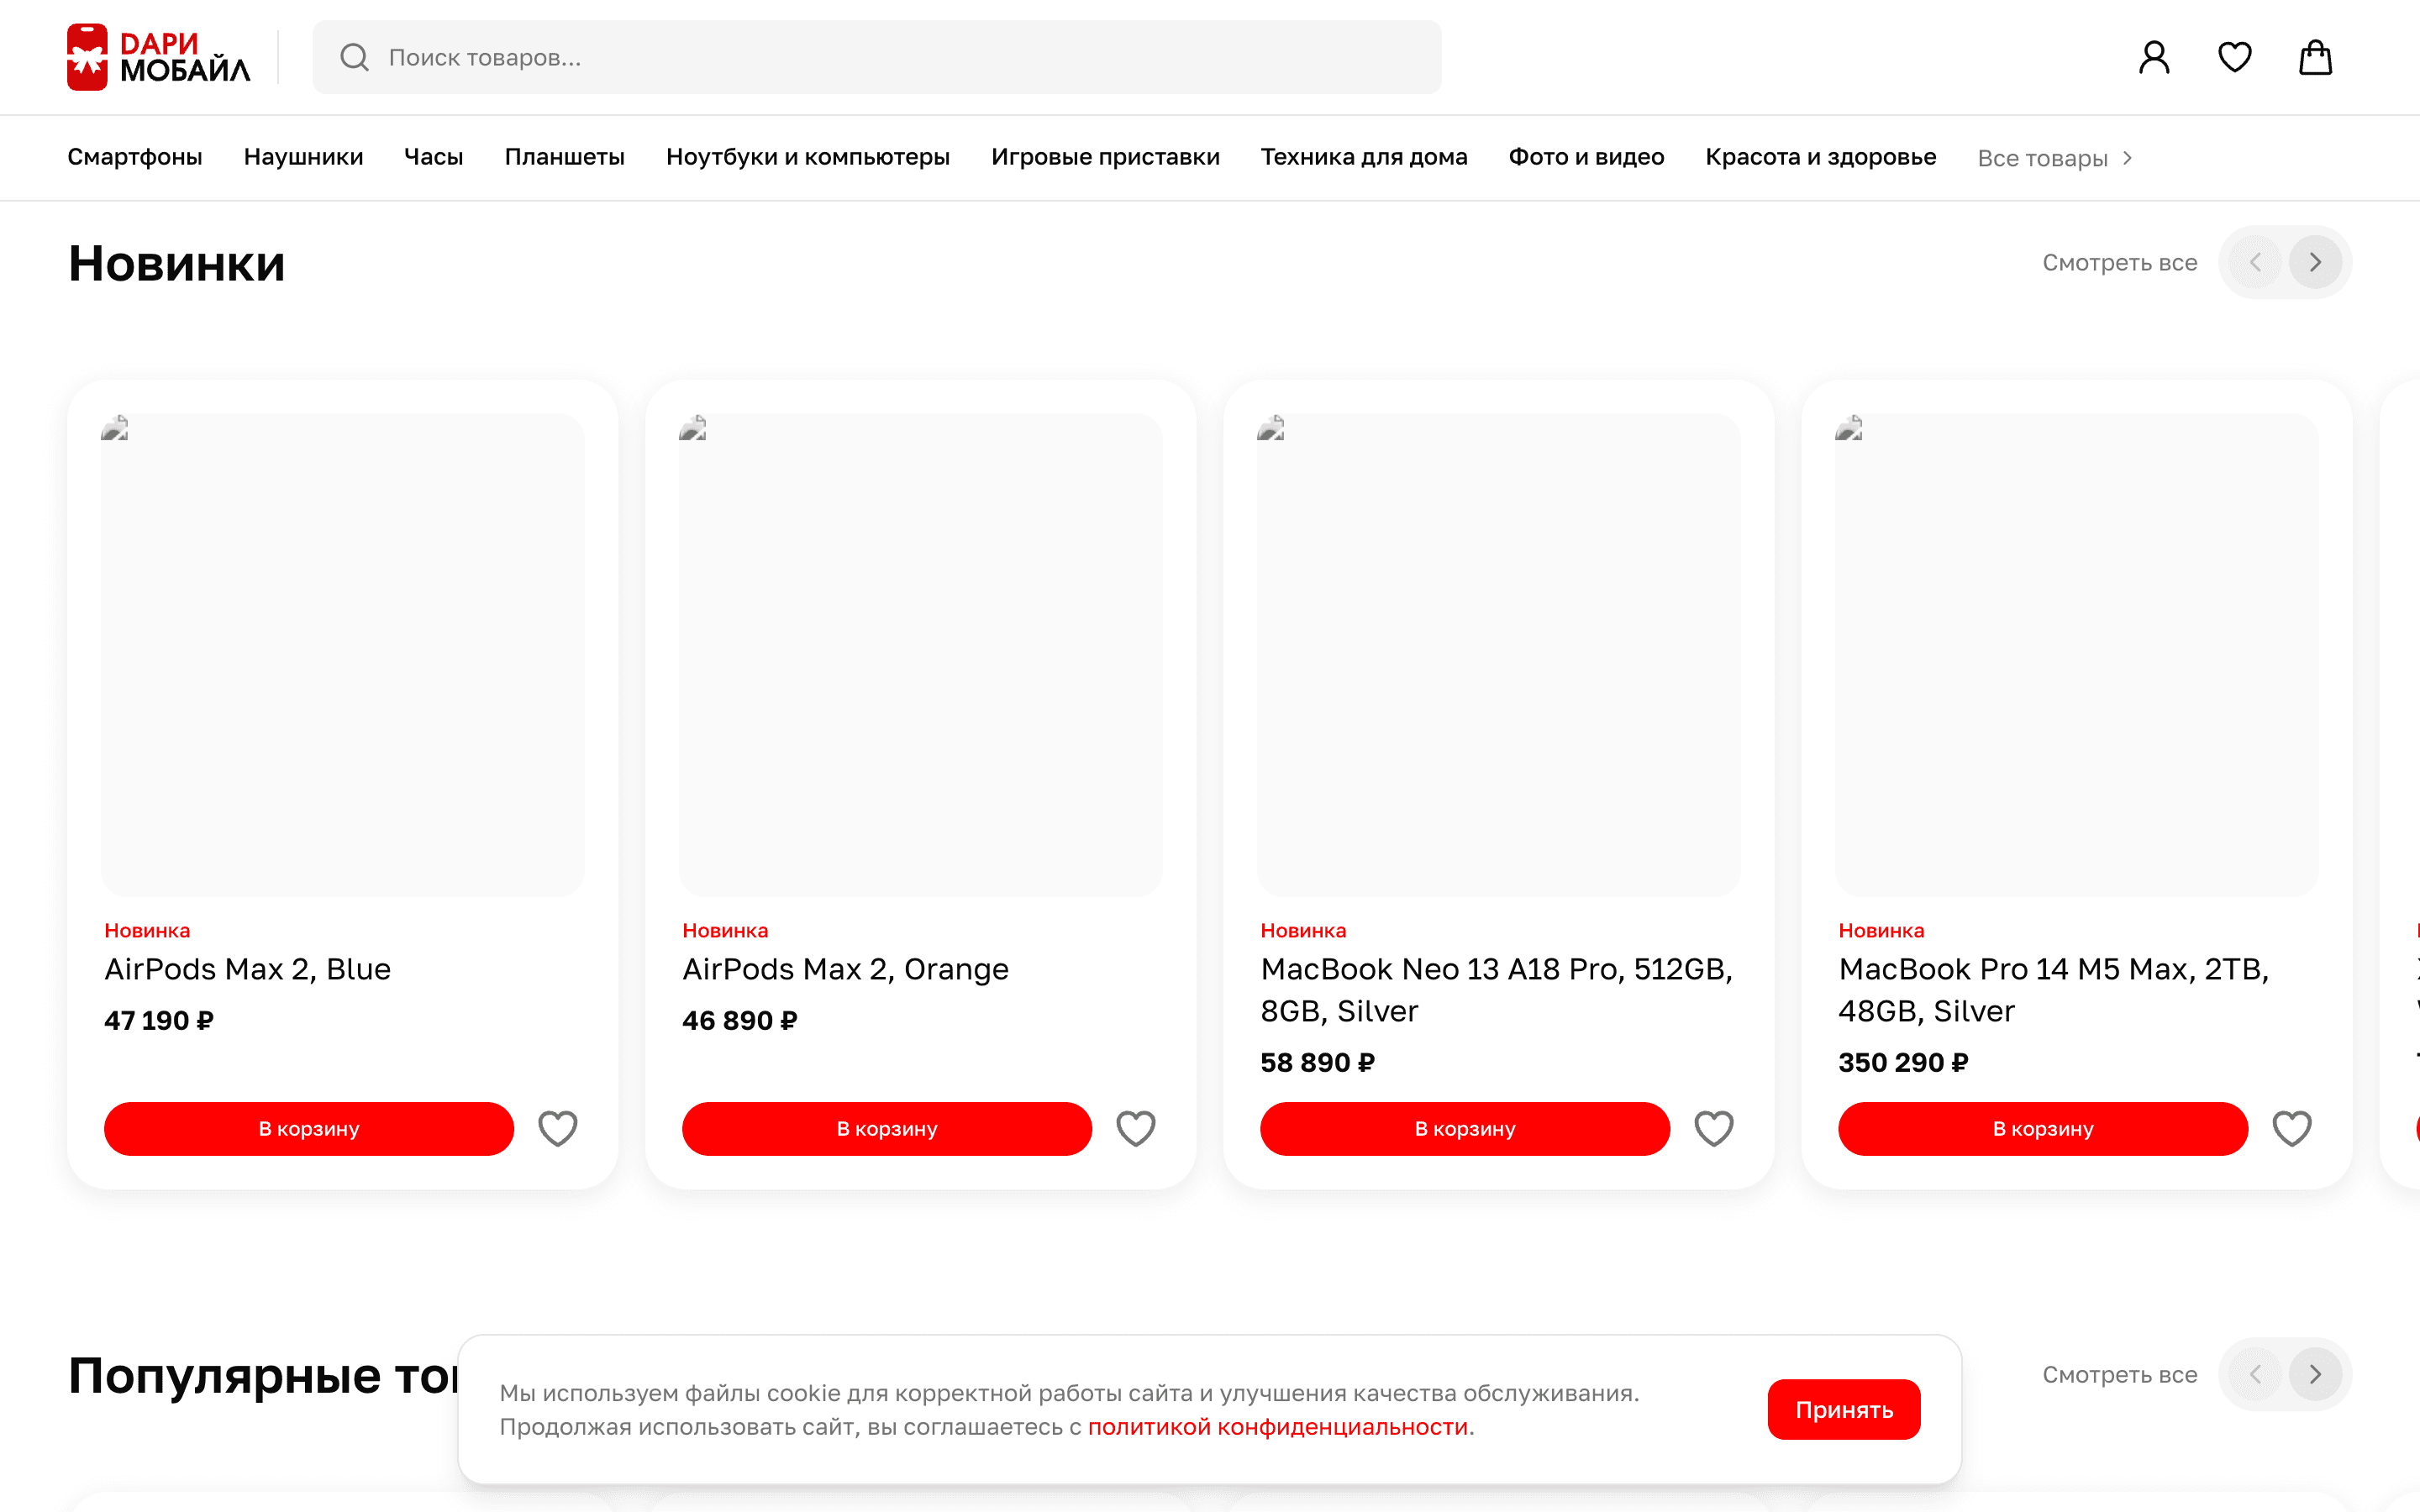Image resolution: width=2420 pixels, height=1512 pixels.
Task: Open the Смартфоны category
Action: point(135,157)
